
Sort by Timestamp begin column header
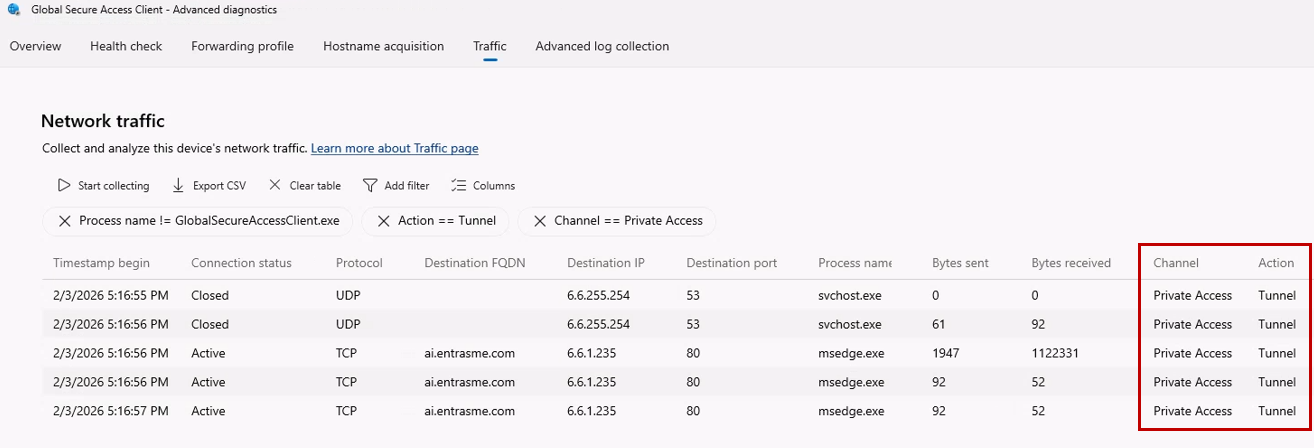[101, 263]
